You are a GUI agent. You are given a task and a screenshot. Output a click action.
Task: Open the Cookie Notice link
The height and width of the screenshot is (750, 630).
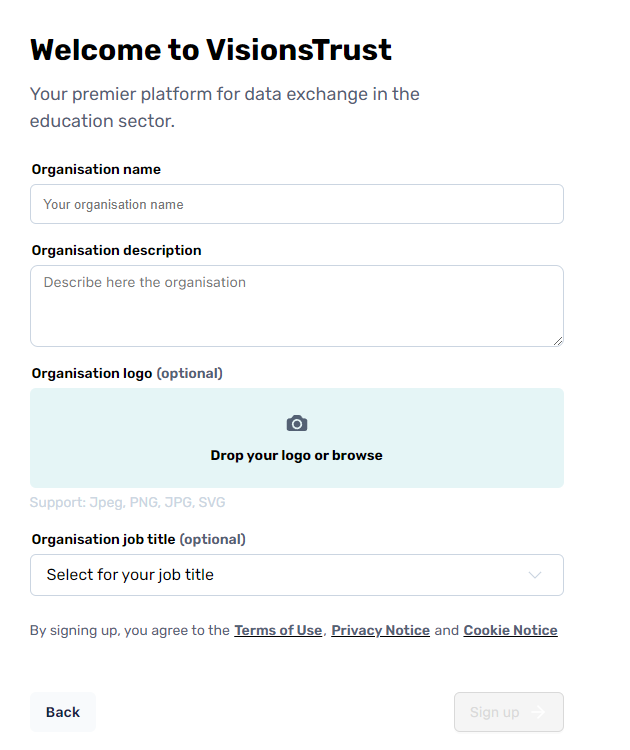[x=510, y=630]
